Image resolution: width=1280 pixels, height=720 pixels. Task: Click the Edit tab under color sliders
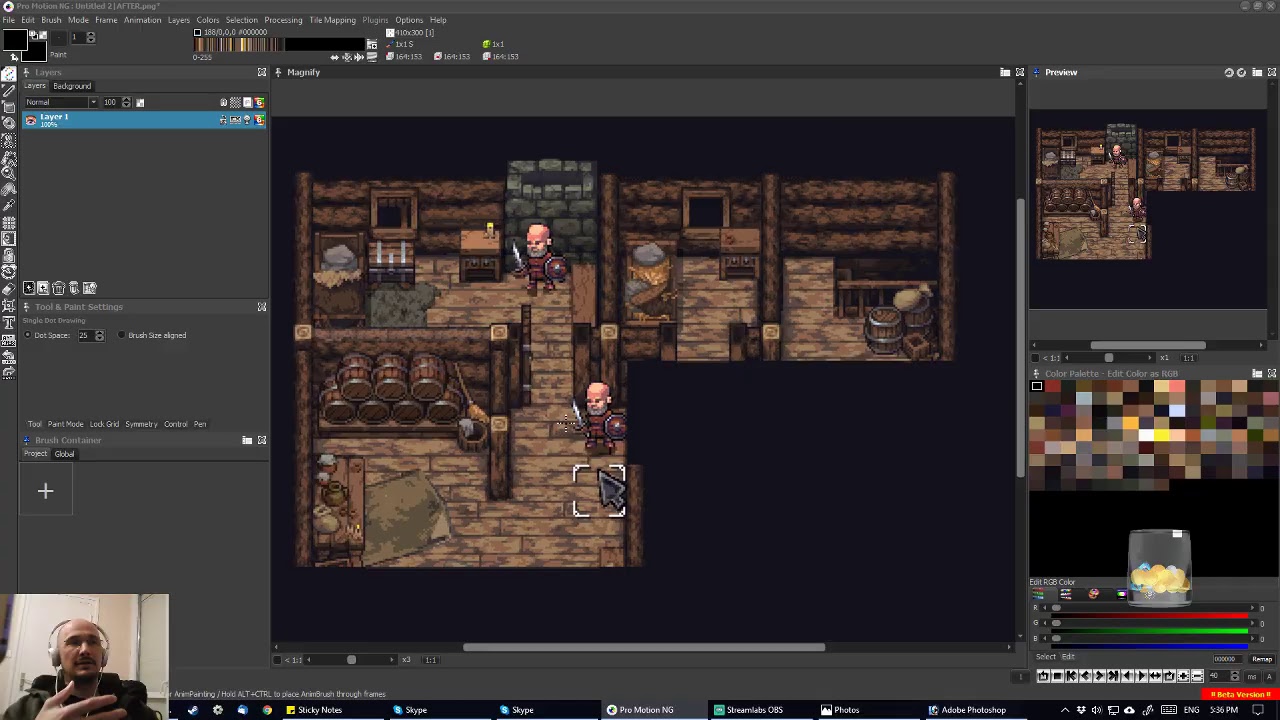tap(1068, 657)
